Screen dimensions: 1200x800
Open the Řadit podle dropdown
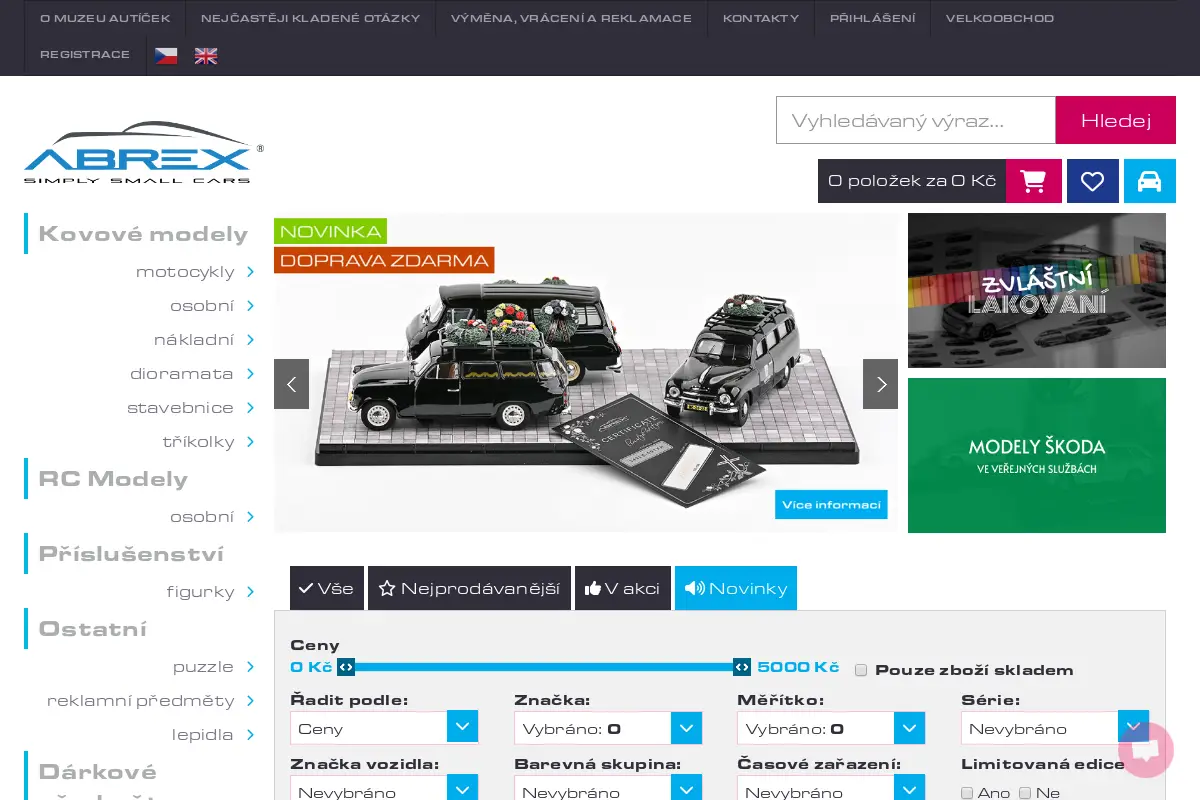tap(384, 728)
